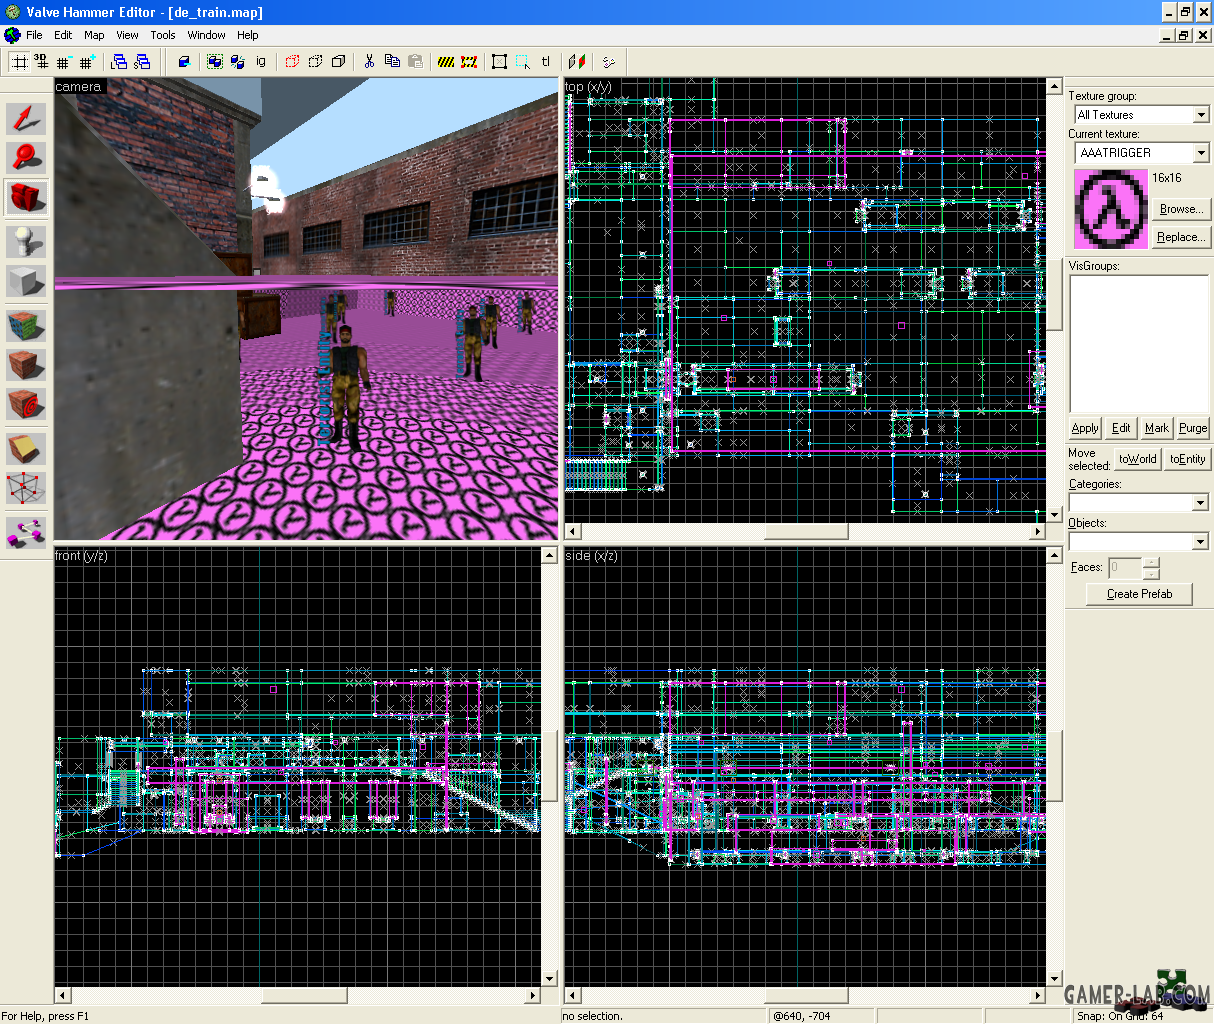Click the scissors Cut icon
Image resolution: width=1214 pixels, height=1024 pixels.
click(x=369, y=62)
